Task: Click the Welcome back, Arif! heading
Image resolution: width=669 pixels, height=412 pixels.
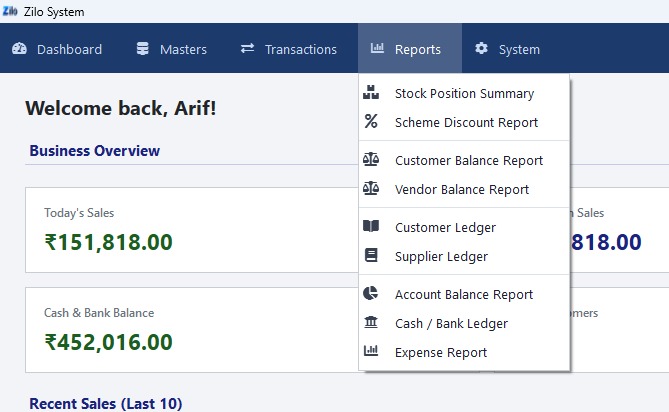Action: [121, 108]
